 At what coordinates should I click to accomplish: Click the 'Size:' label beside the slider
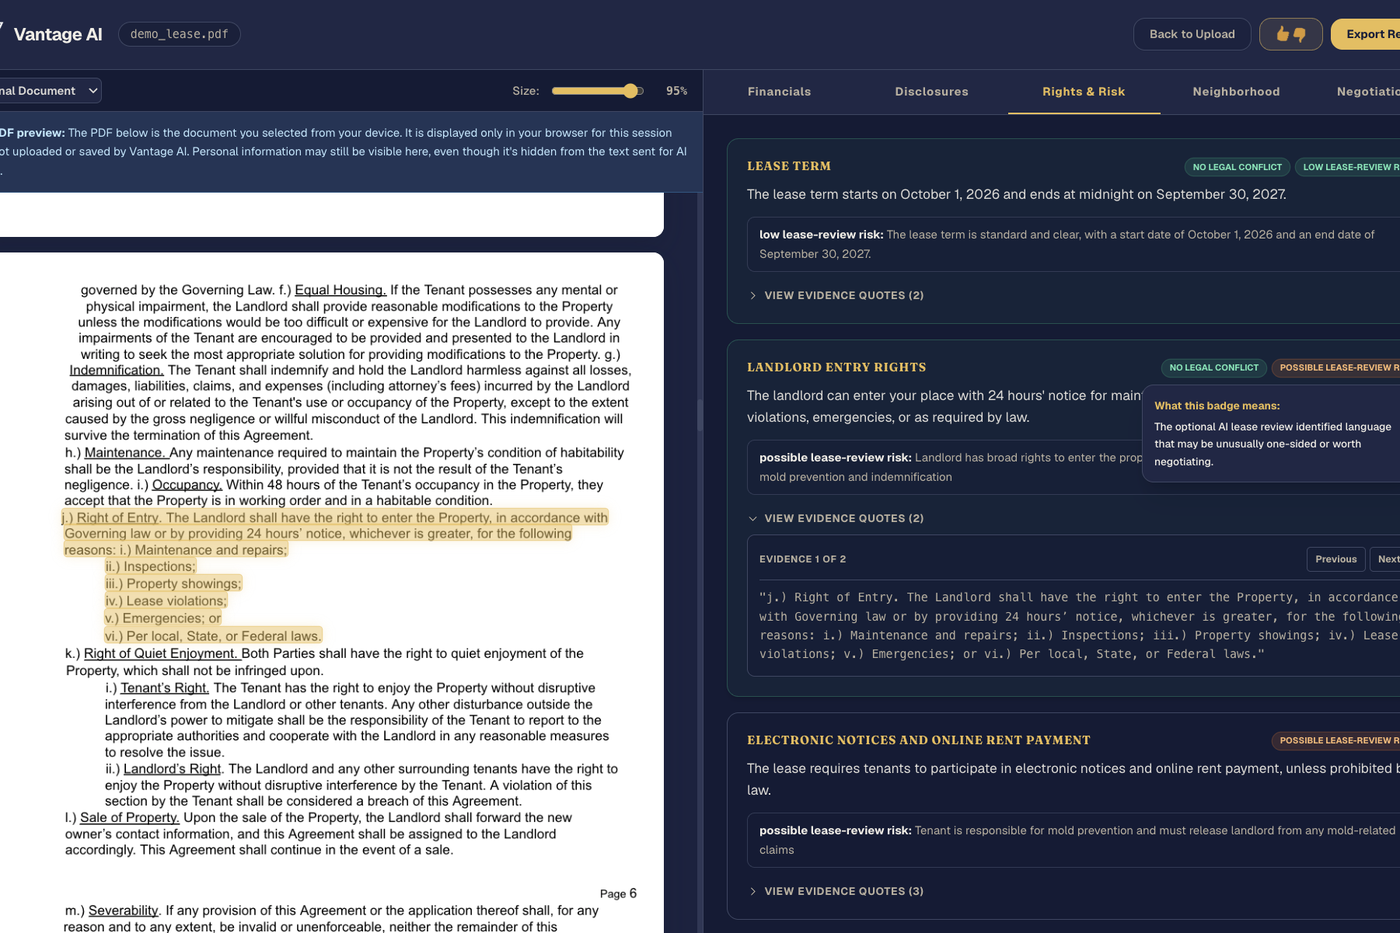pos(526,91)
